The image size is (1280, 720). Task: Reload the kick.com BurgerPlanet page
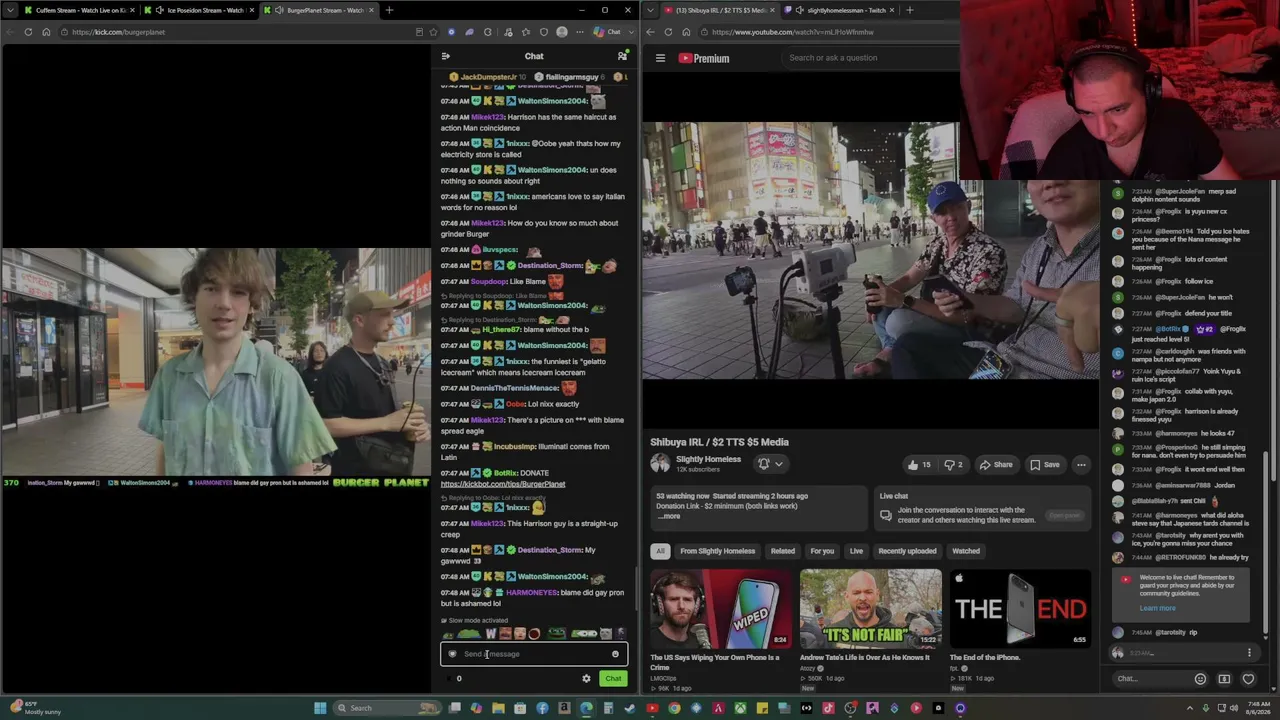tap(28, 32)
